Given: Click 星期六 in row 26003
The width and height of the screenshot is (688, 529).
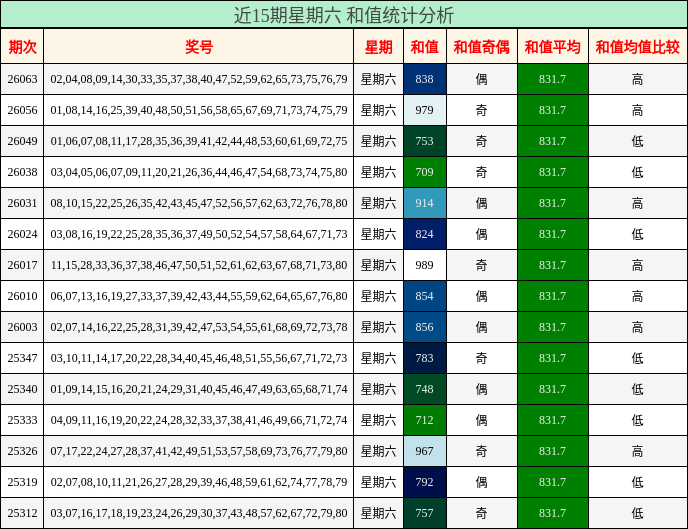Looking at the screenshot, I should (378, 327).
